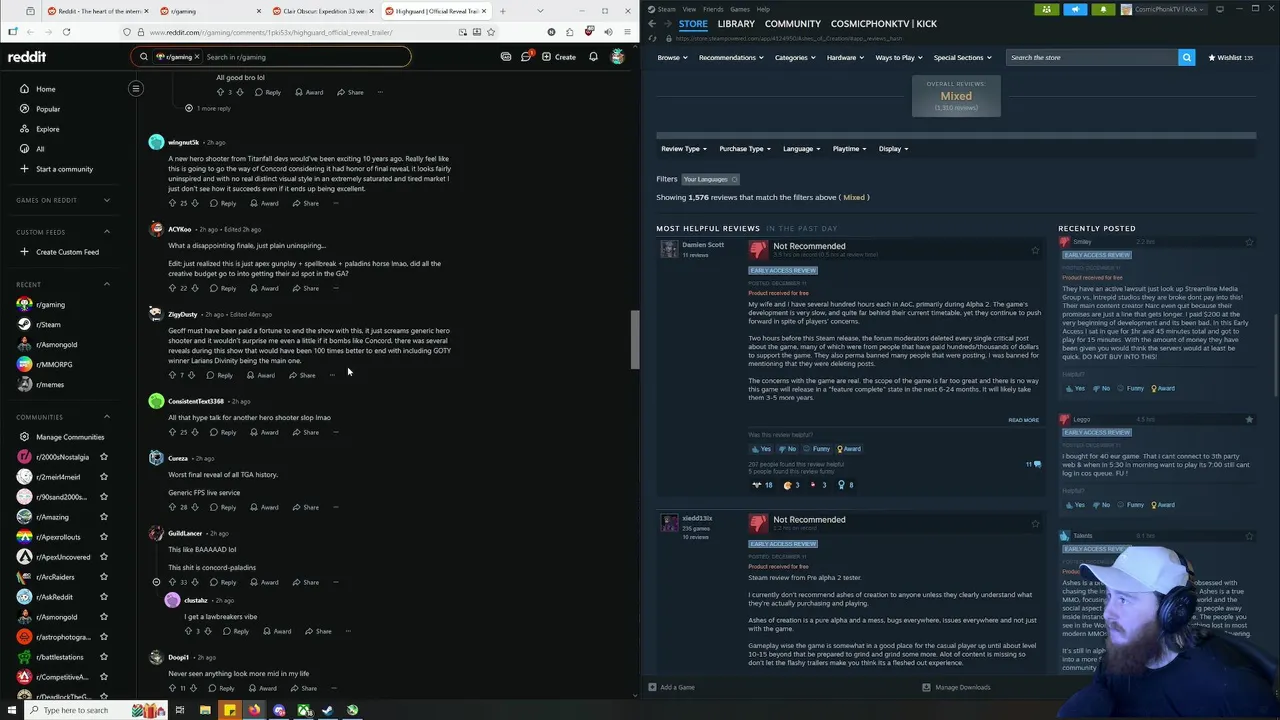The height and width of the screenshot is (720, 1280).
Task: Upvote the ConsistentText3368 comment
Action: [172, 432]
